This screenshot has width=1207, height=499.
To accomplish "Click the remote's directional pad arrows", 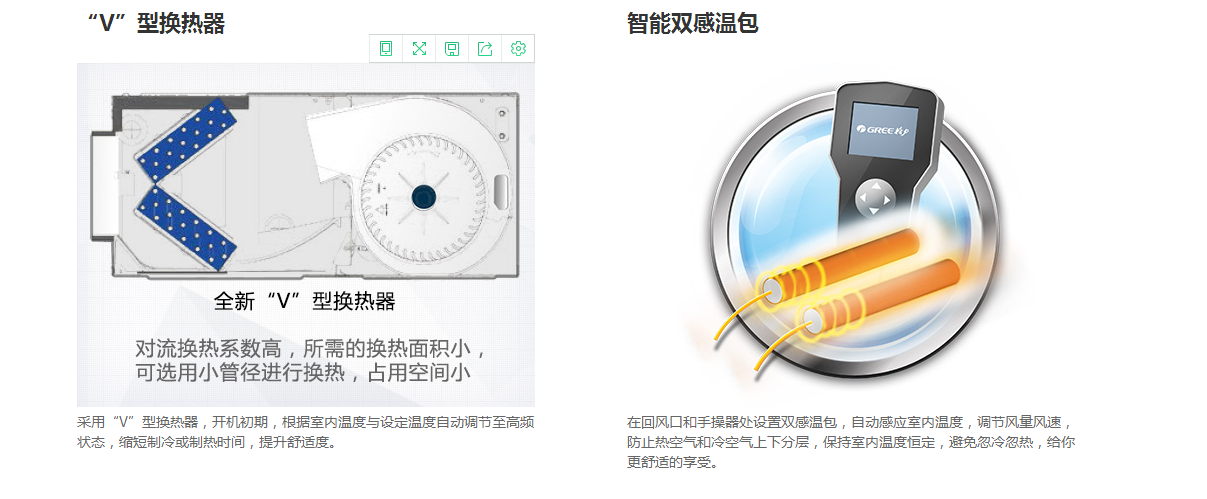I will (873, 197).
